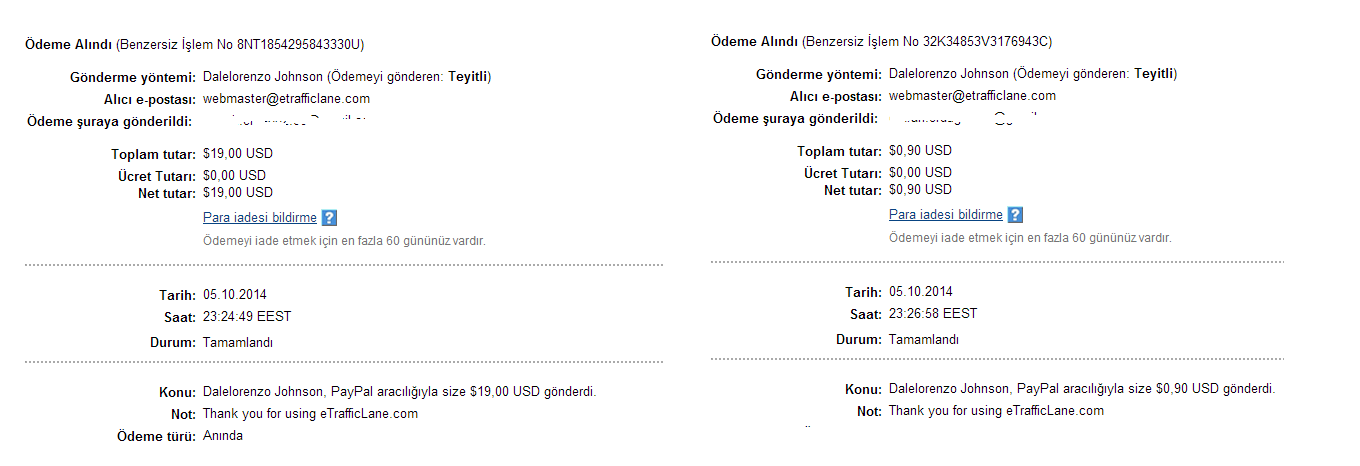Open help icon beside right Para iadesi bildirme
The width and height of the screenshot is (1360, 466).
tap(1015, 215)
